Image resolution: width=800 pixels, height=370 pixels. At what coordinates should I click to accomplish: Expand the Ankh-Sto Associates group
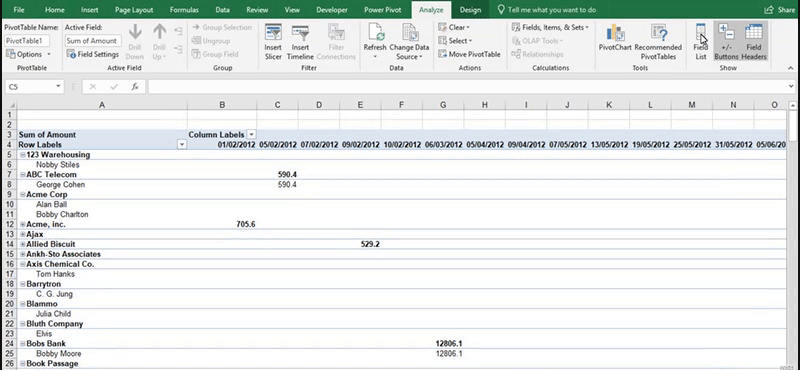point(22,254)
